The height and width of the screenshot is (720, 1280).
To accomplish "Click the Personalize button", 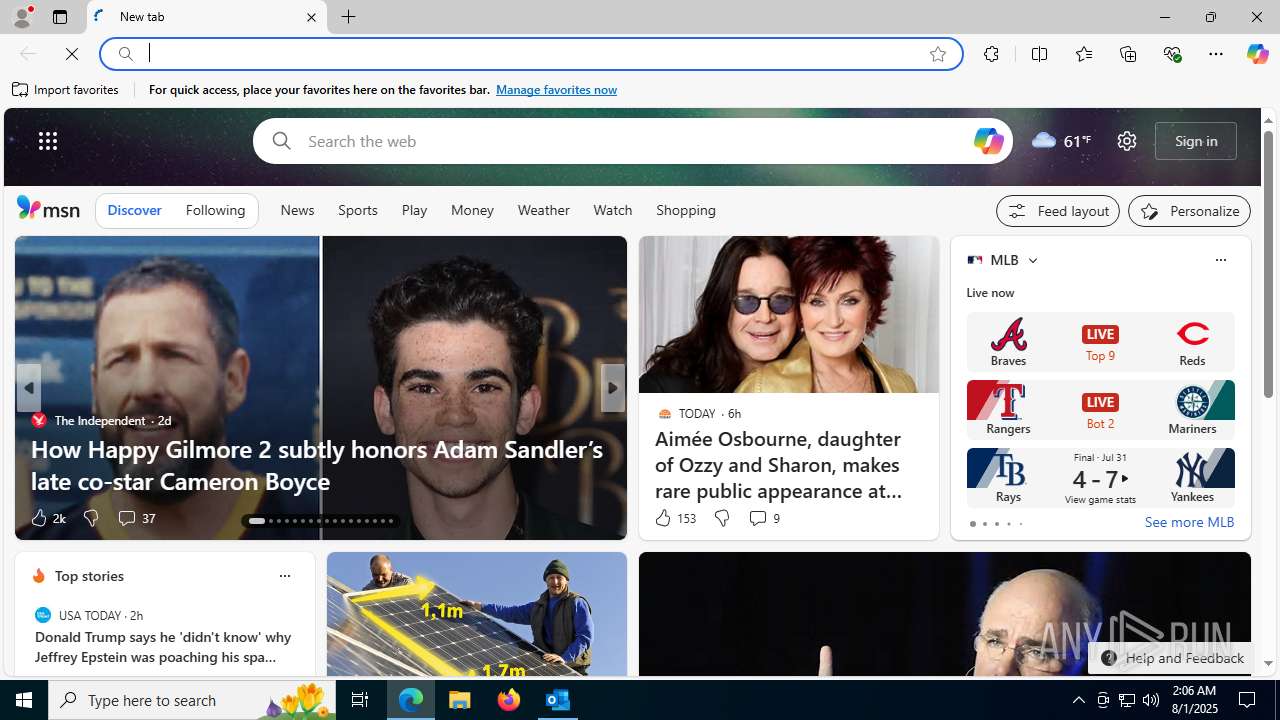I will pos(1189,211).
